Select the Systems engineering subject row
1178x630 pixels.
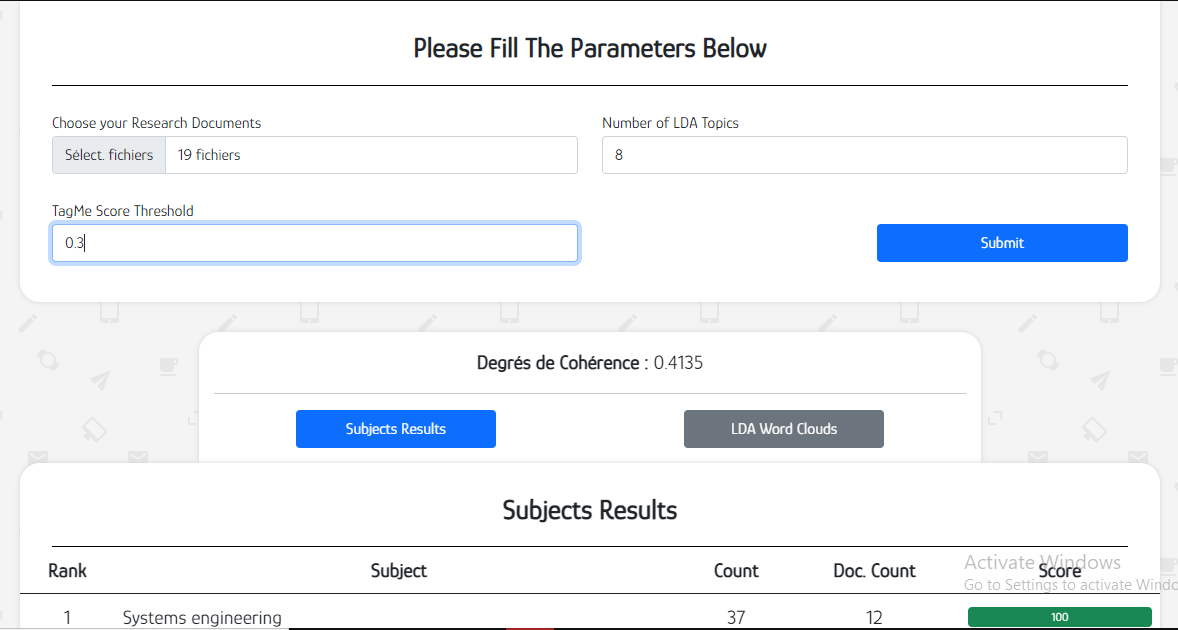pyautogui.click(x=590, y=617)
